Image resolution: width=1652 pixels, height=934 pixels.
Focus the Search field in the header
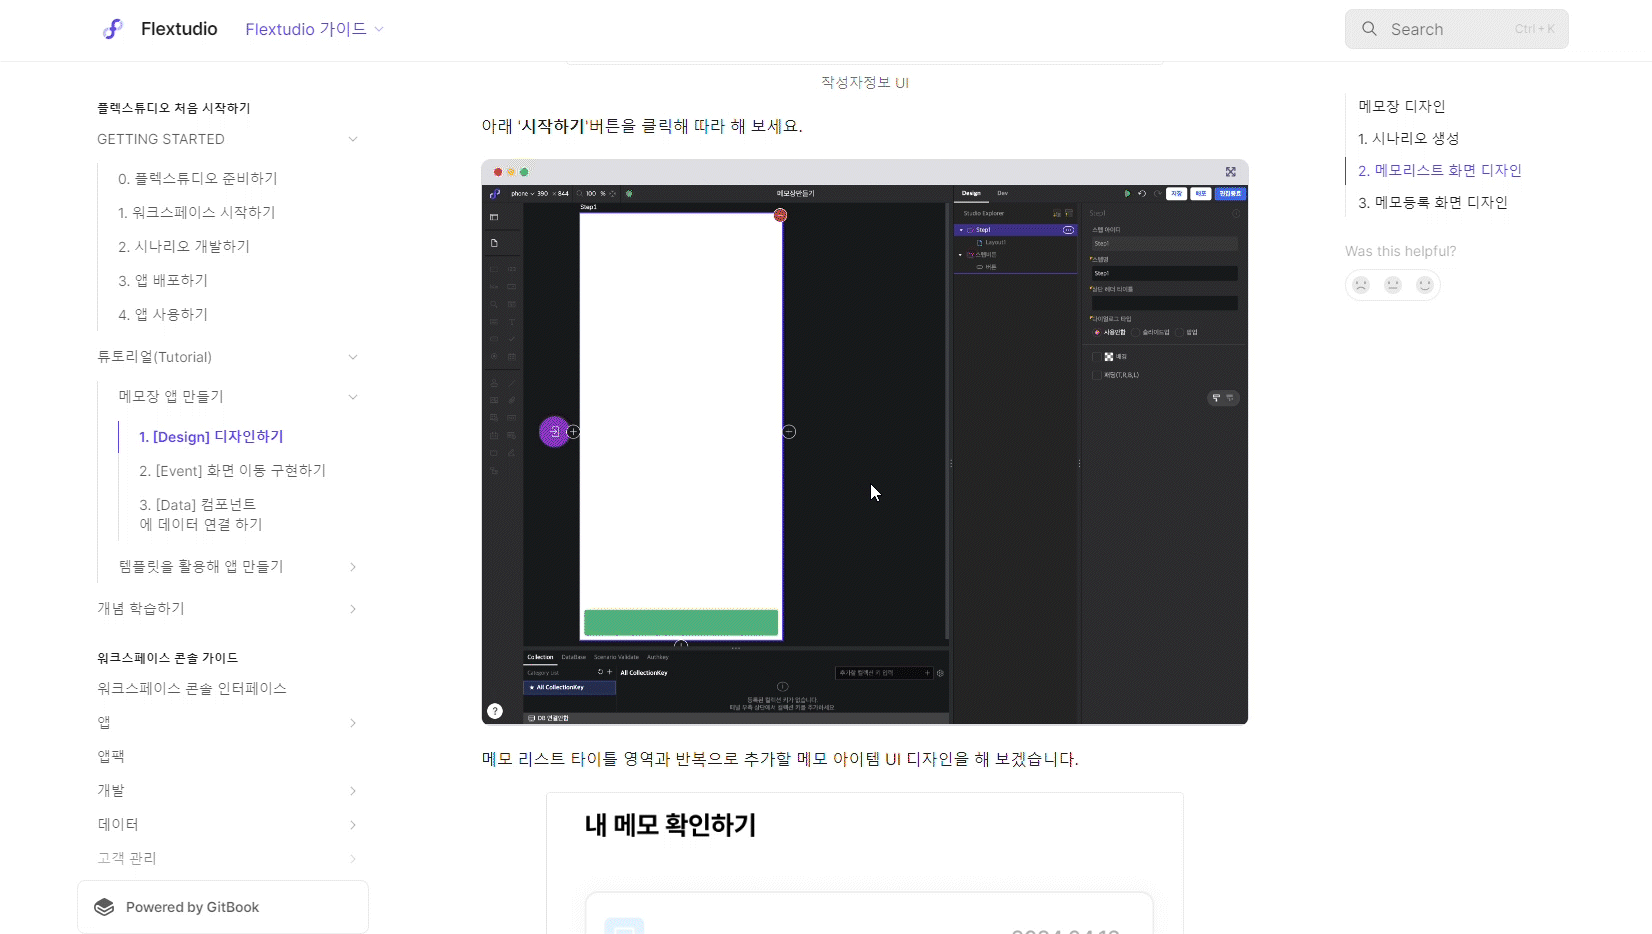(1456, 29)
